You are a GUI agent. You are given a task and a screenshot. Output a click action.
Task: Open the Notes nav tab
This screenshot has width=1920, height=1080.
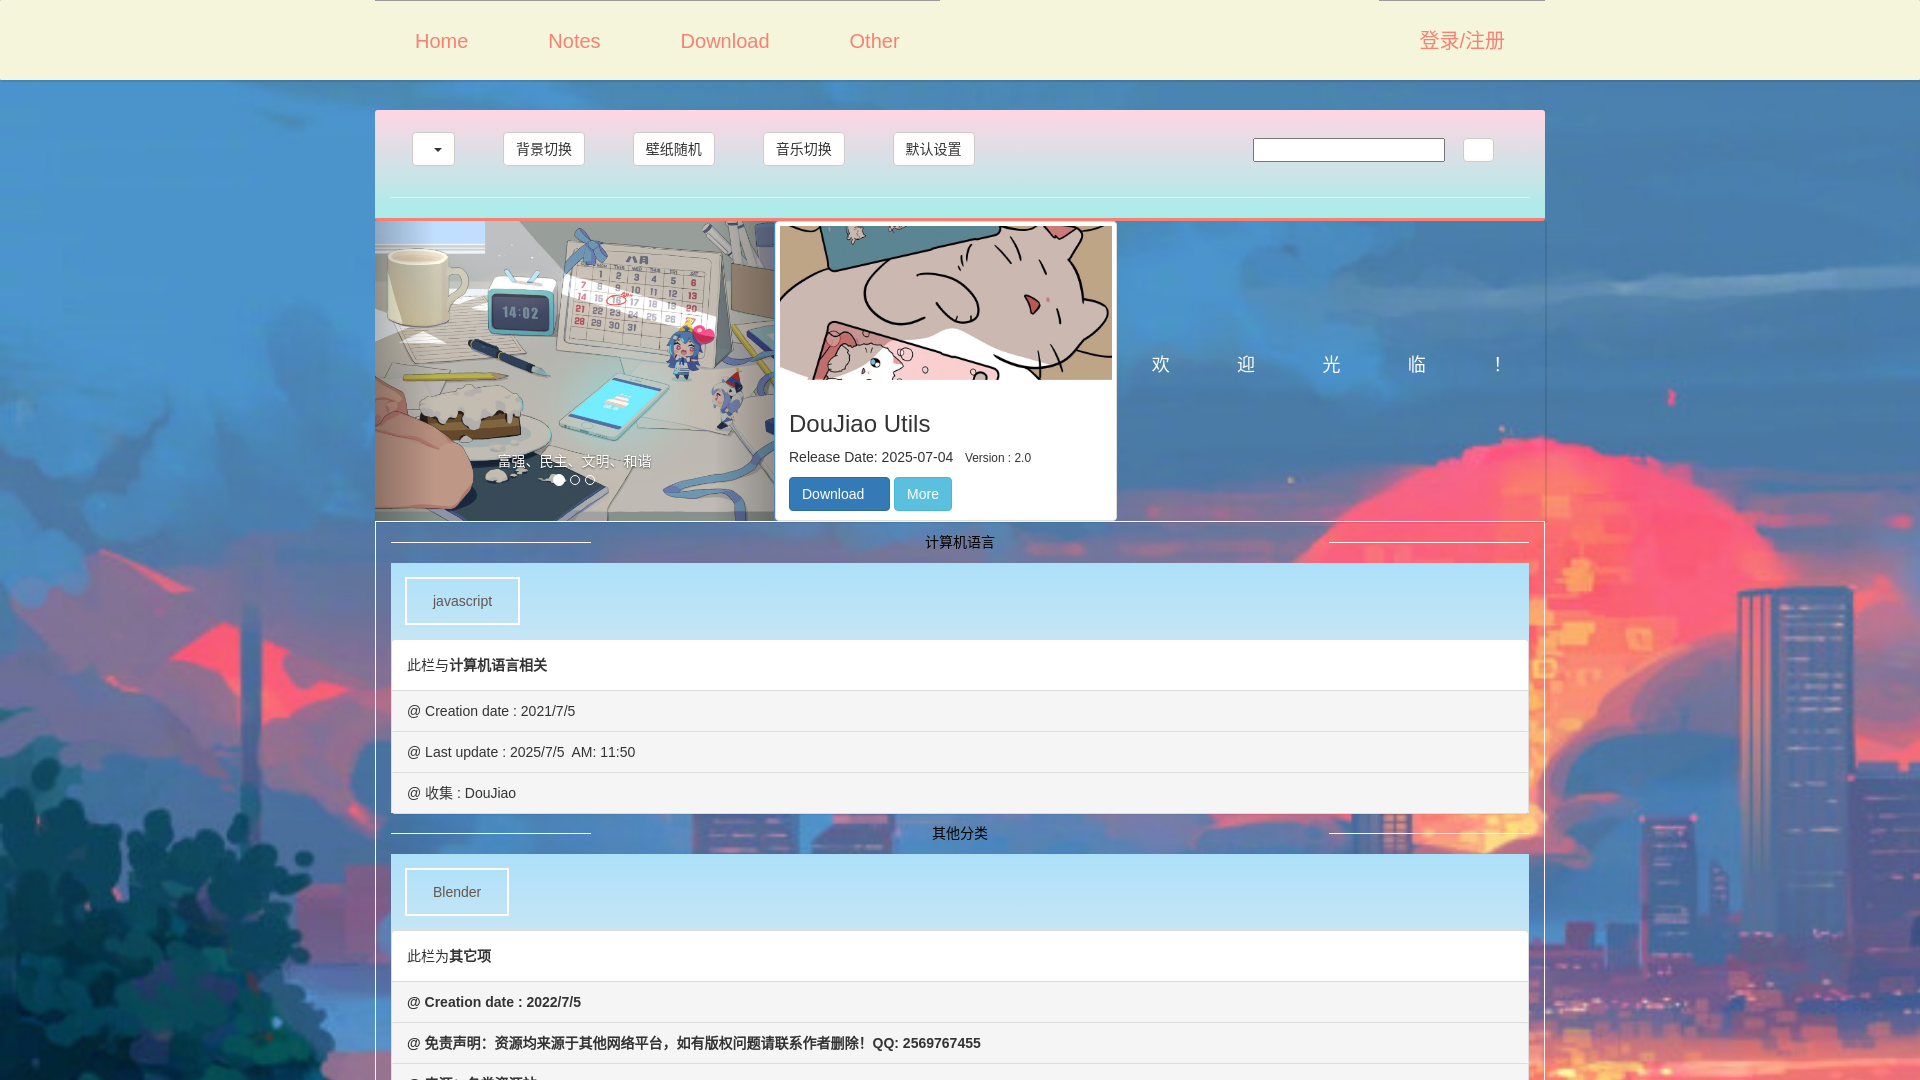(574, 41)
